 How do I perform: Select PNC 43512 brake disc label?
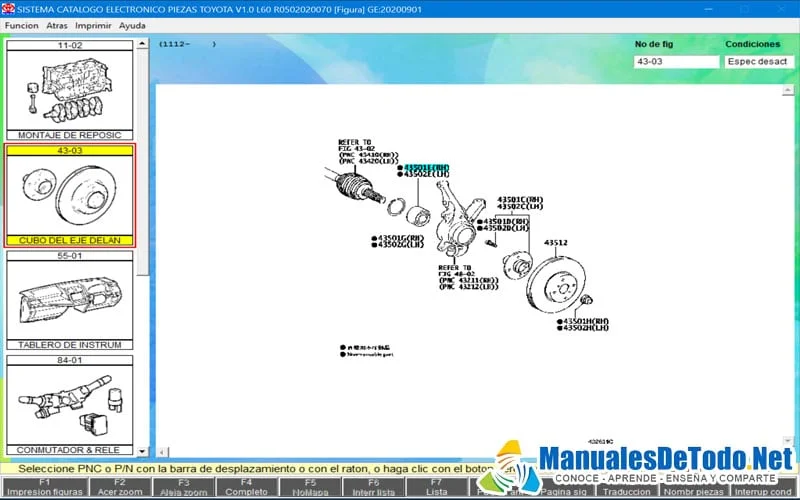tap(556, 243)
